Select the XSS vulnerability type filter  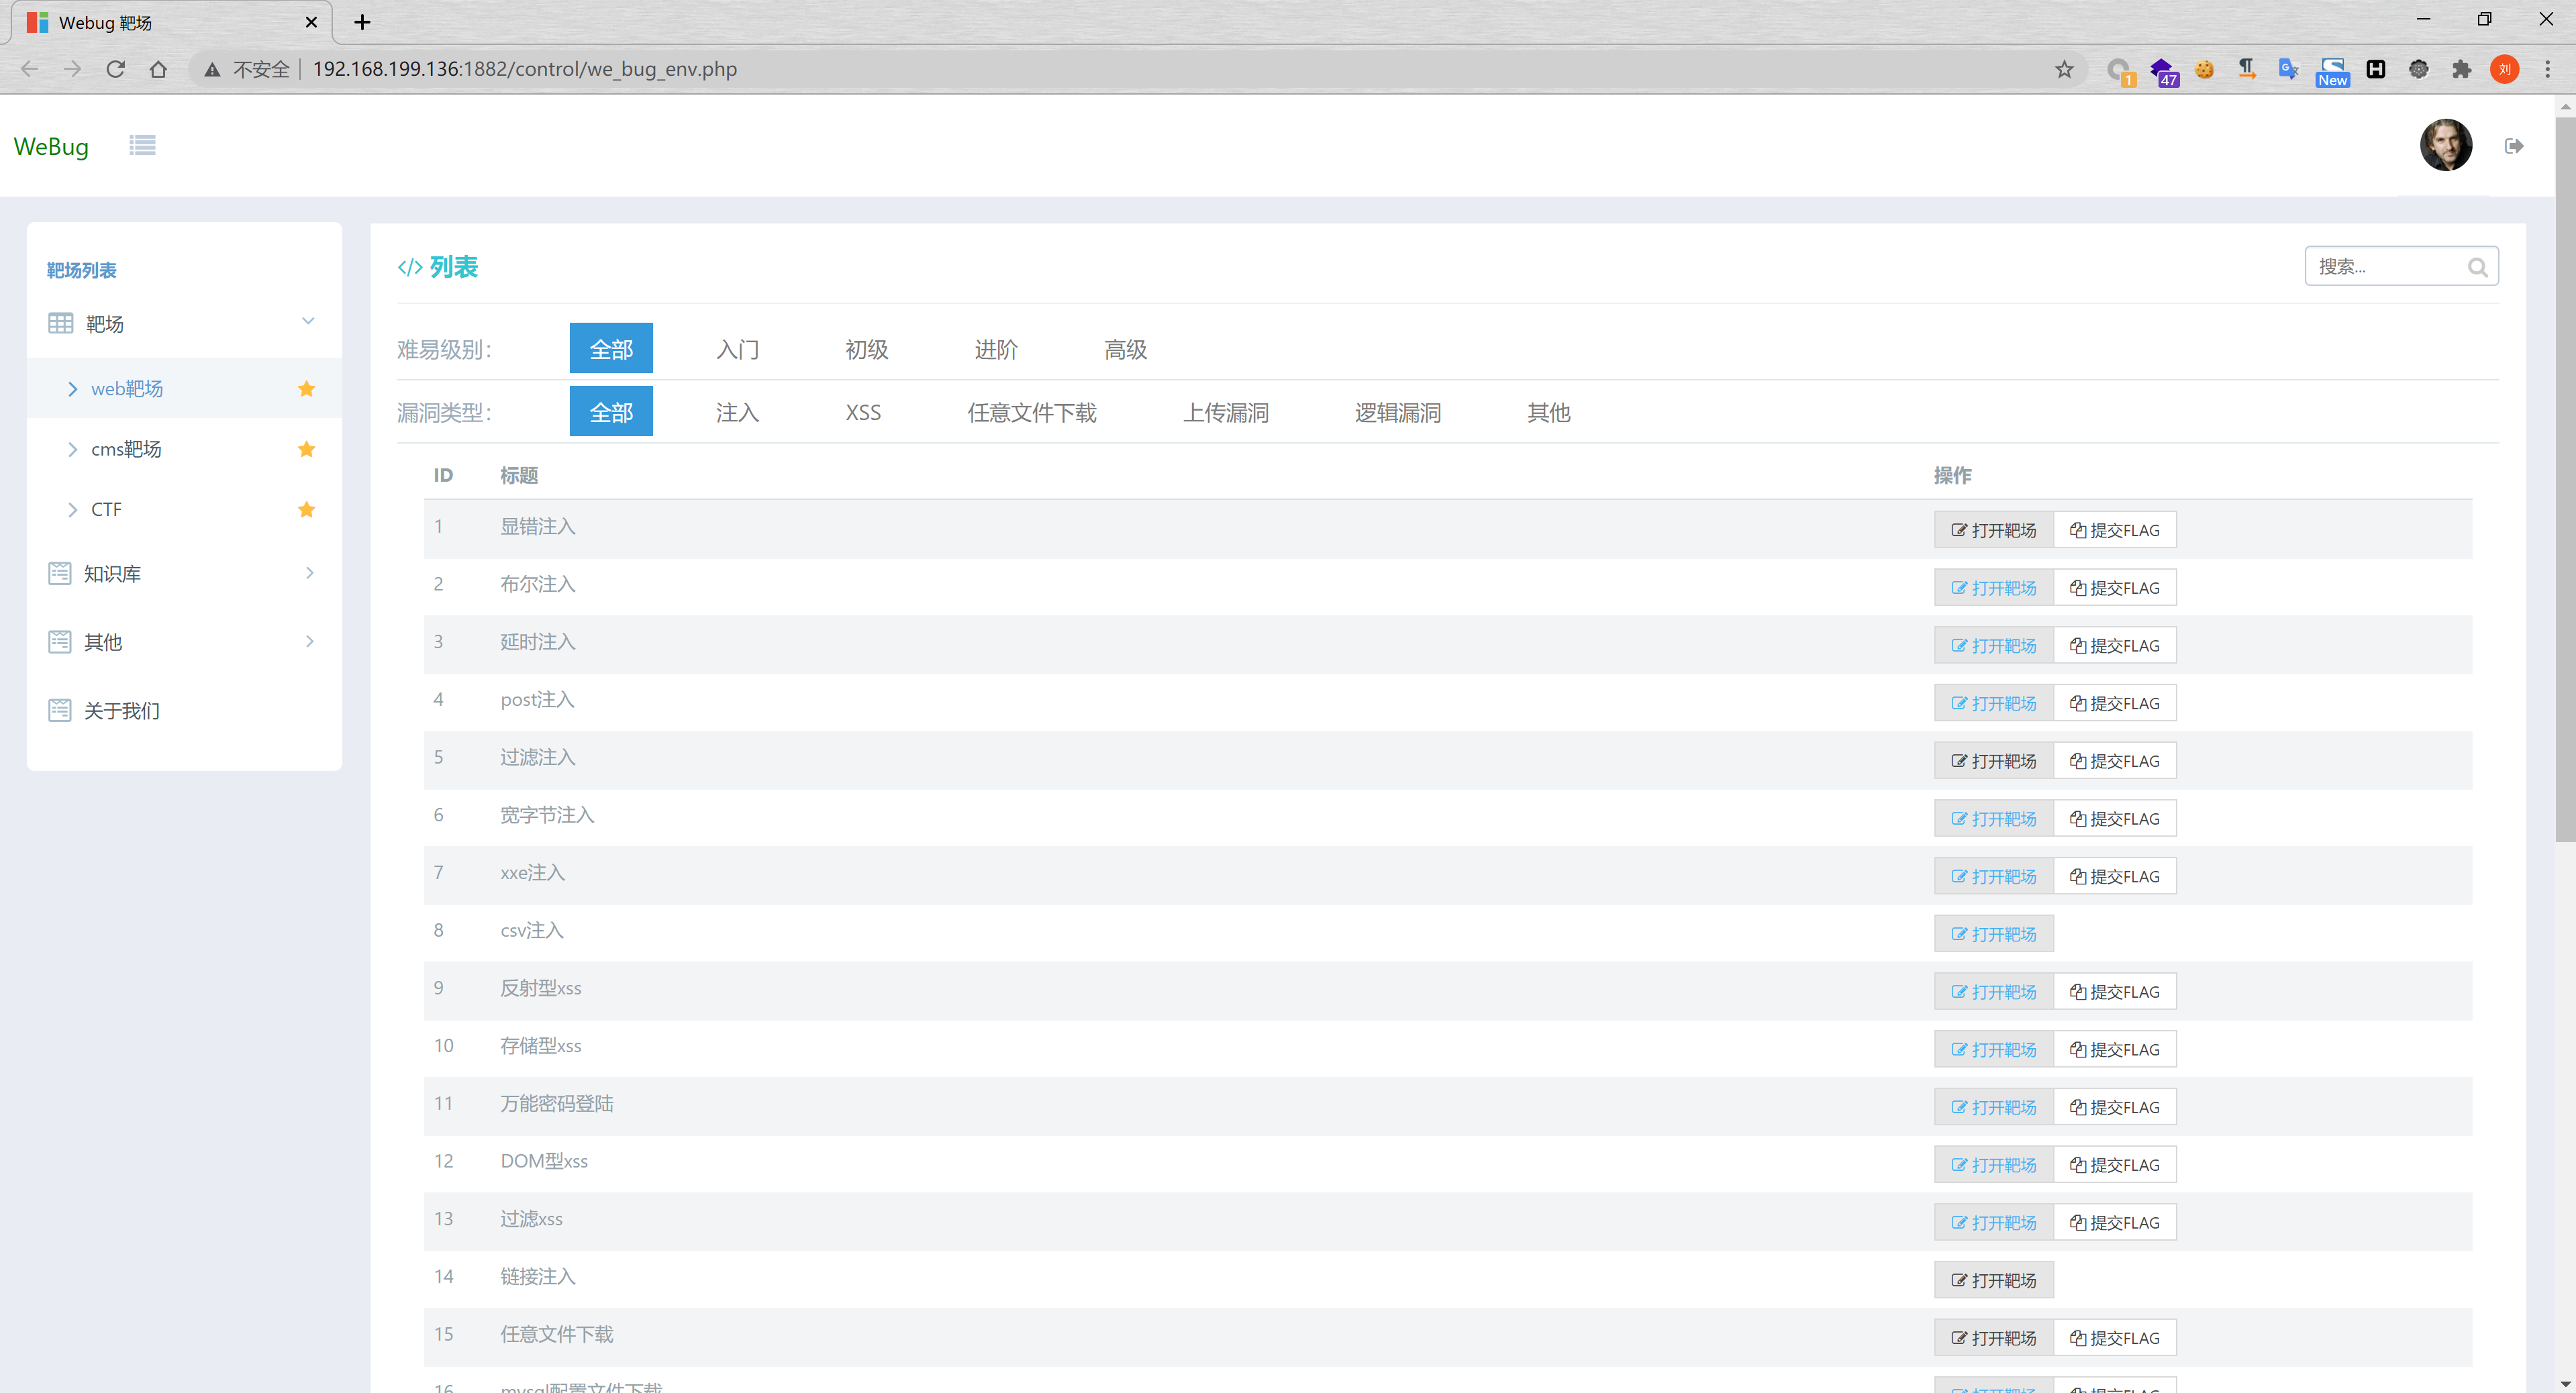[x=863, y=412]
